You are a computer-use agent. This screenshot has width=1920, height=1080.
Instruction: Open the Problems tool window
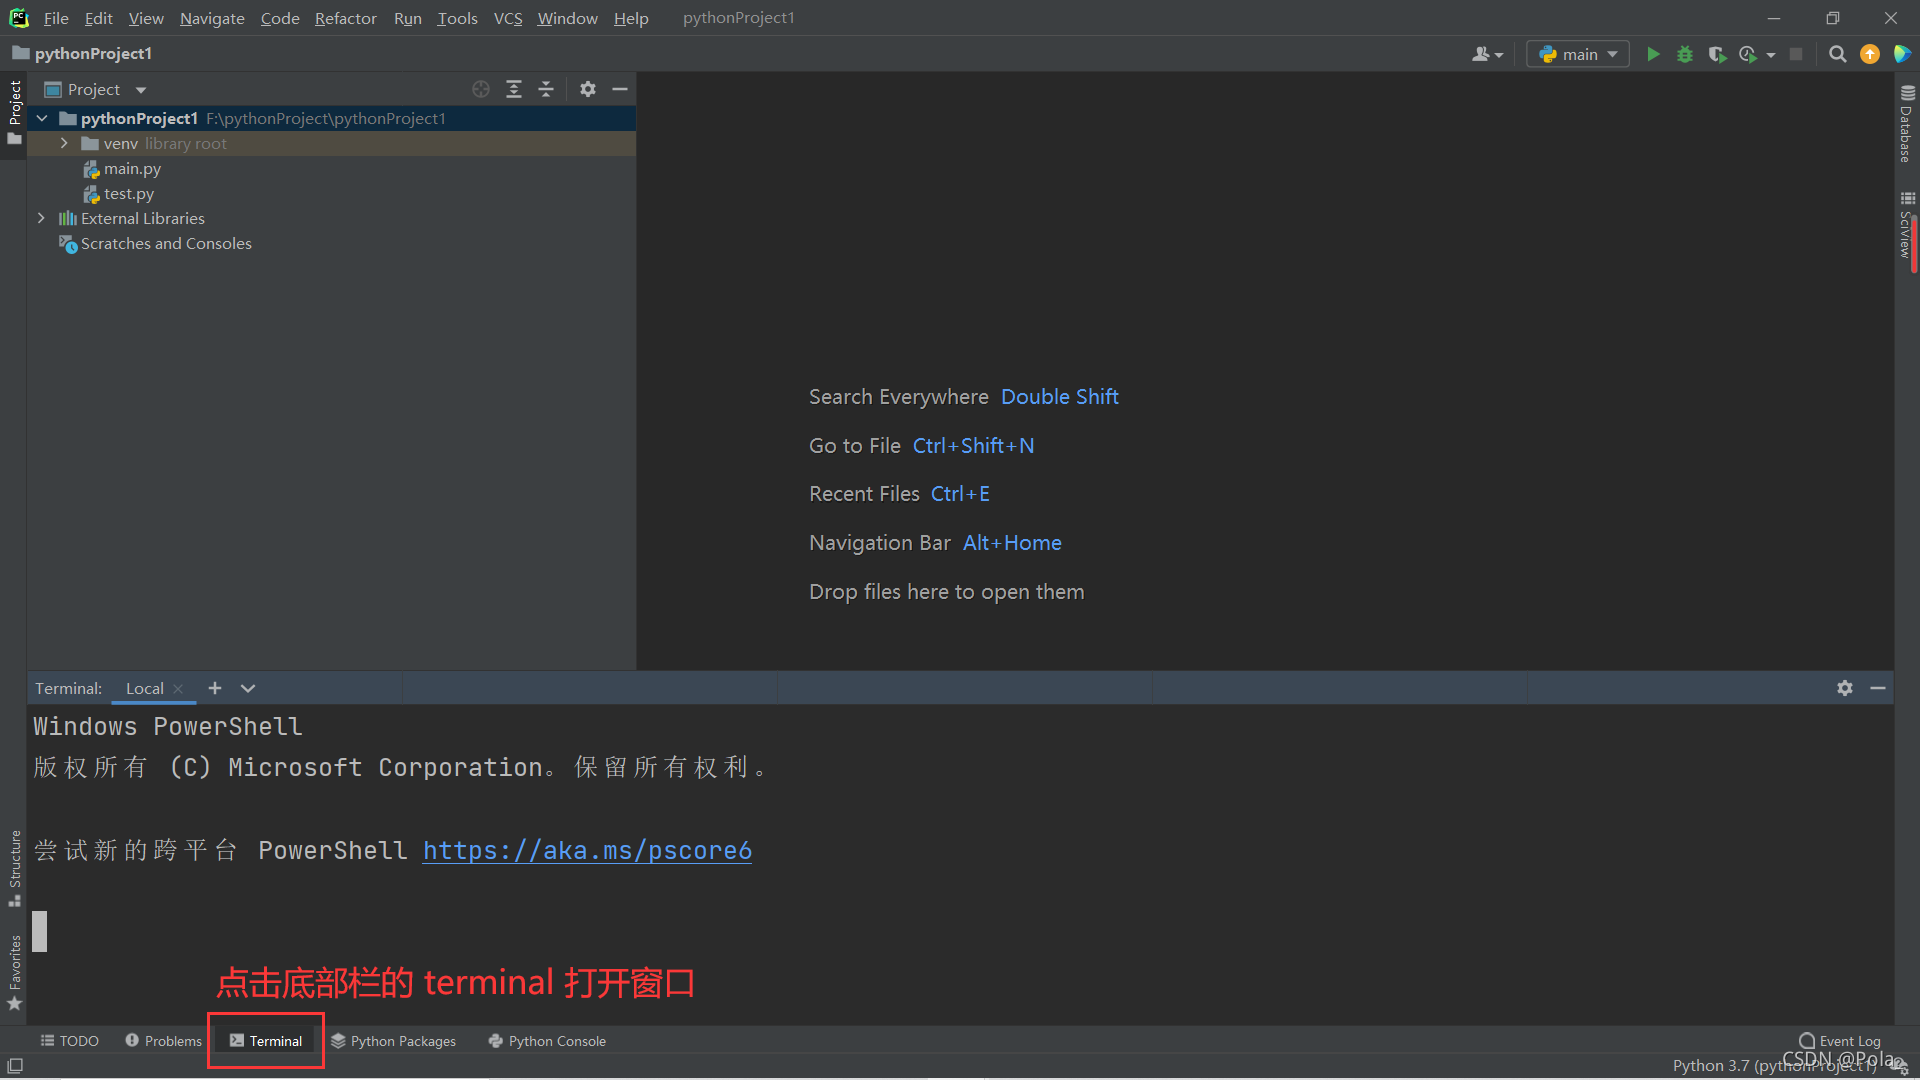click(x=163, y=1041)
